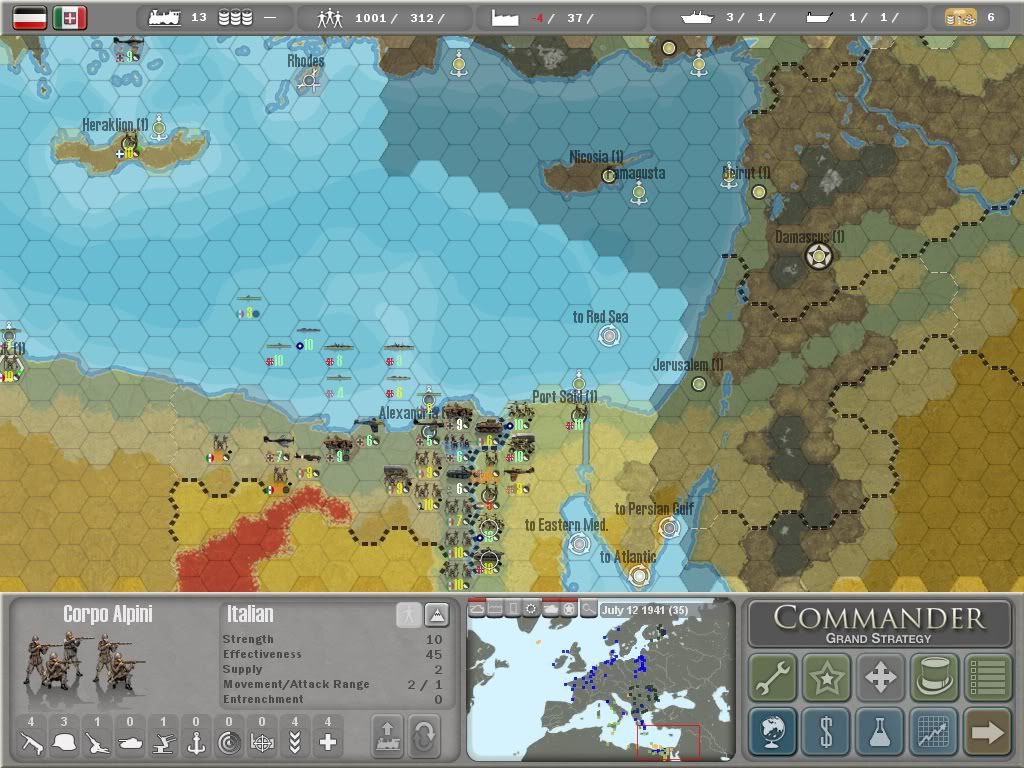Click the factory production points icon
The image size is (1024, 768).
[x=505, y=18]
